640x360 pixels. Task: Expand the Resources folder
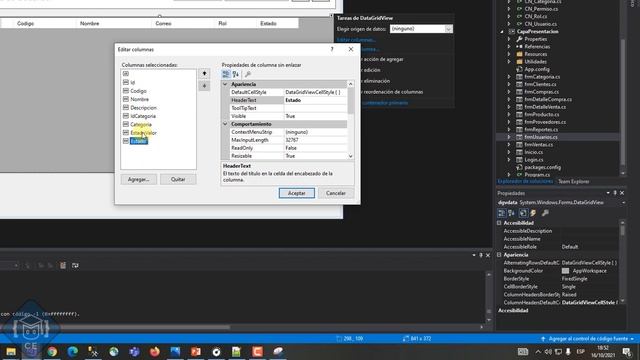pyautogui.click(x=509, y=54)
